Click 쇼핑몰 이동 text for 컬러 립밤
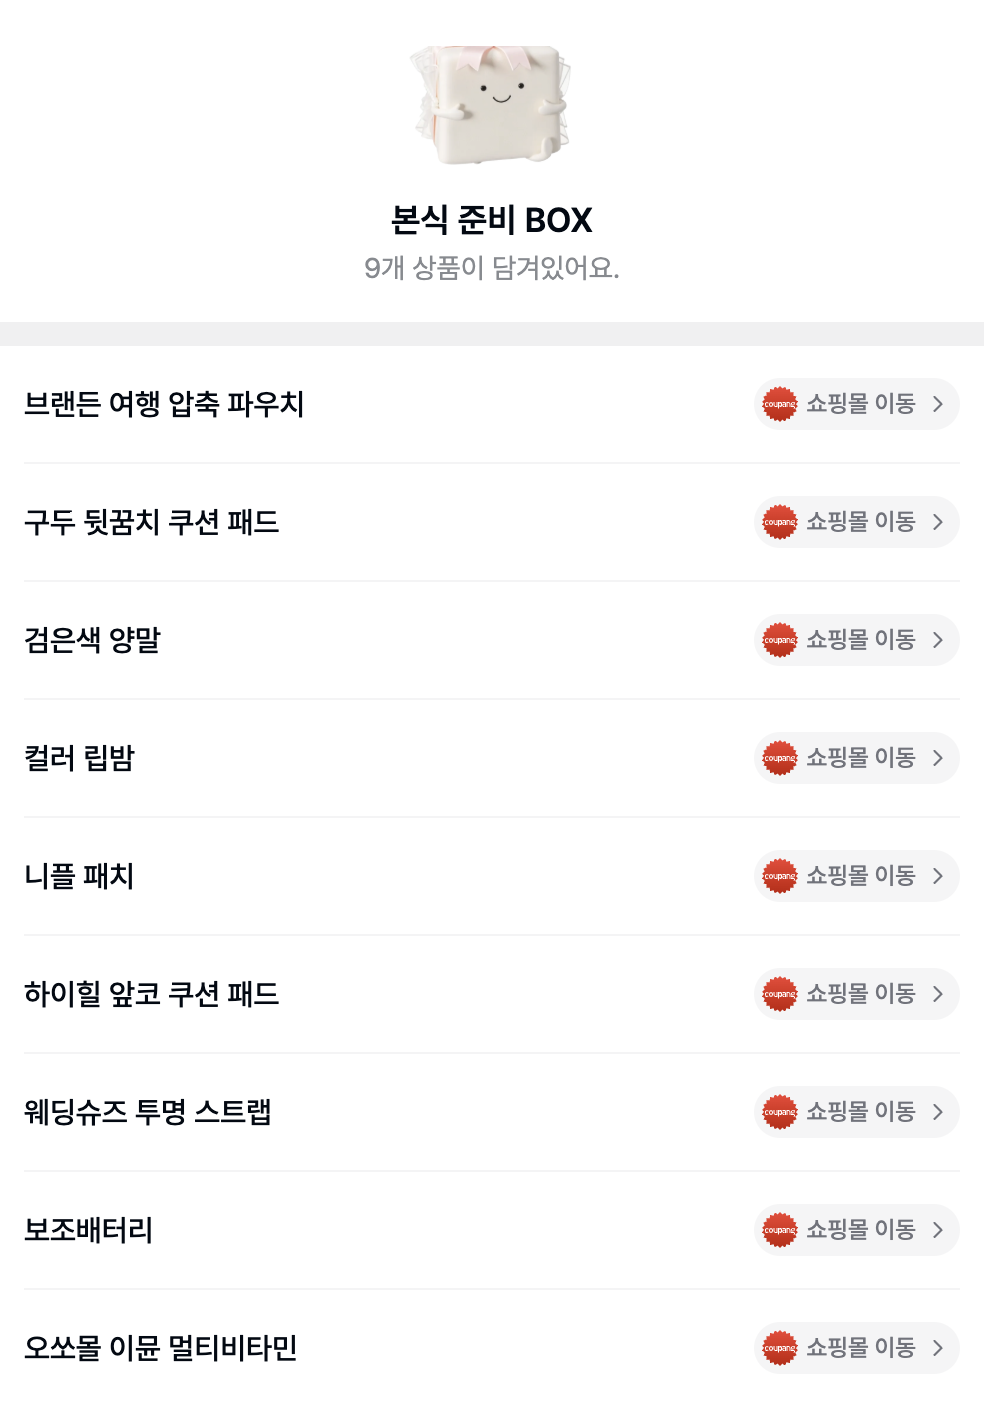 coord(860,758)
